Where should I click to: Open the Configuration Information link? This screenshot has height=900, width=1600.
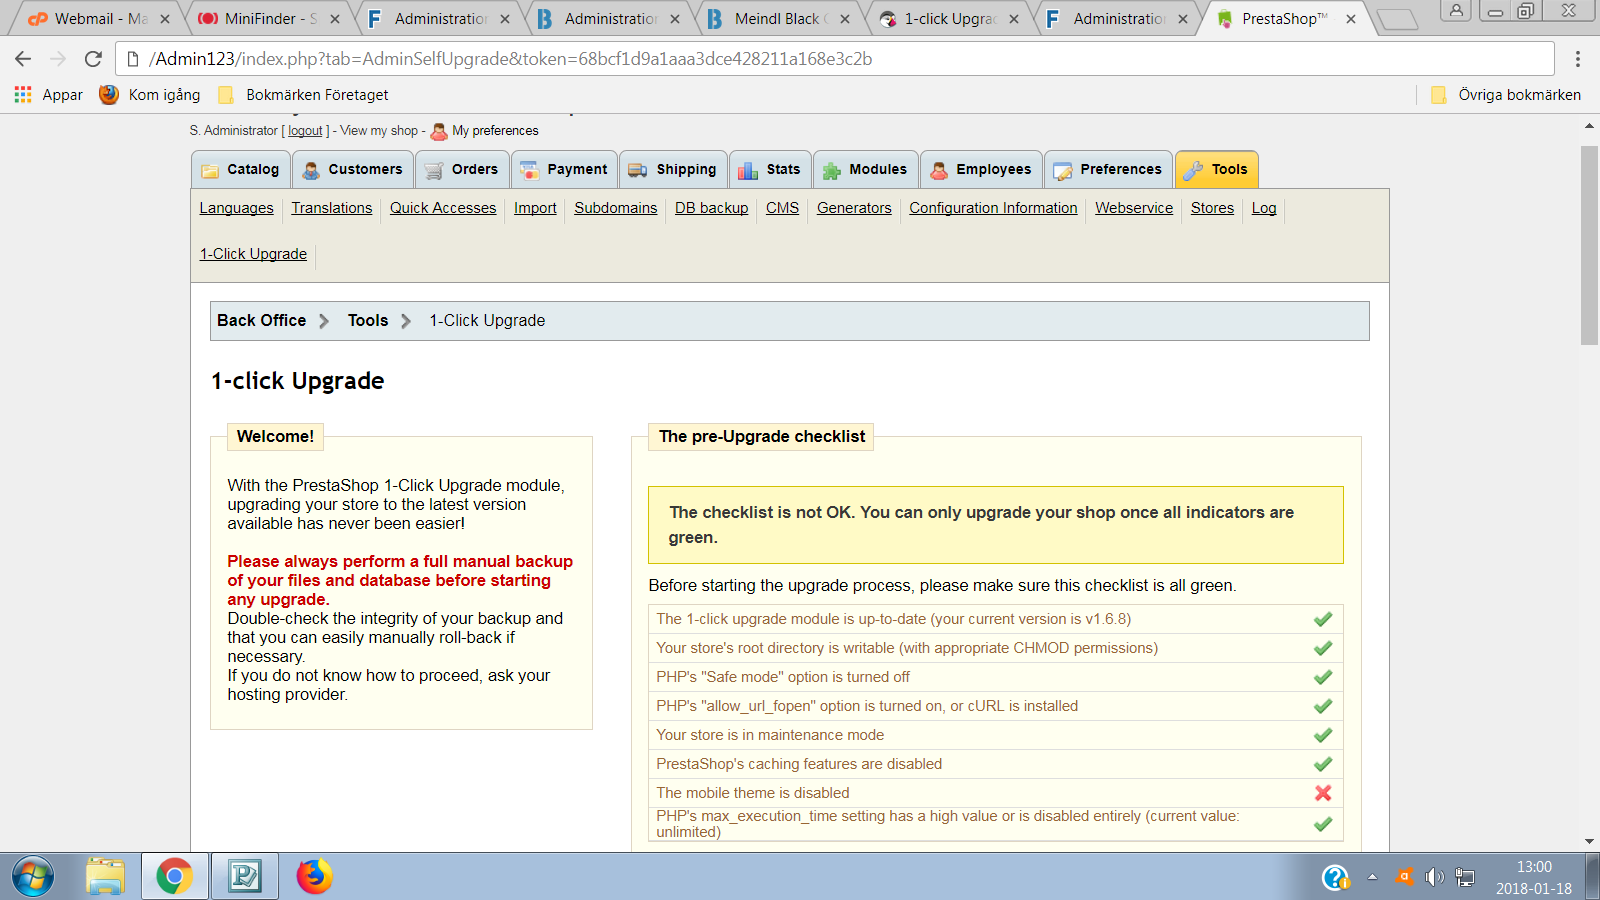coord(993,208)
